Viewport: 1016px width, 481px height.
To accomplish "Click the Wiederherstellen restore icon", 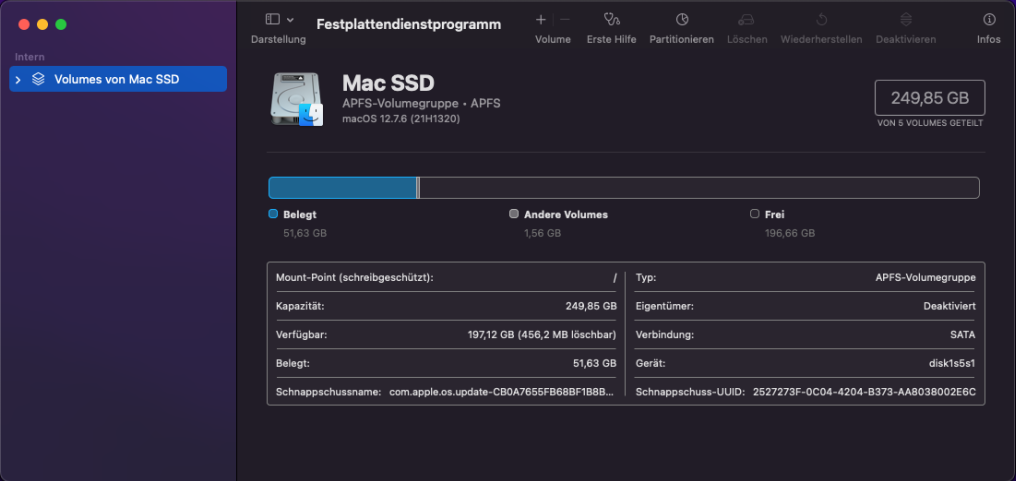I will click(x=821, y=19).
